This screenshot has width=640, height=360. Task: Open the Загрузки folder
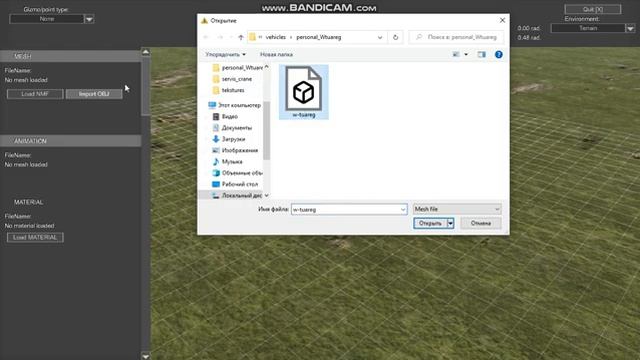[229, 139]
